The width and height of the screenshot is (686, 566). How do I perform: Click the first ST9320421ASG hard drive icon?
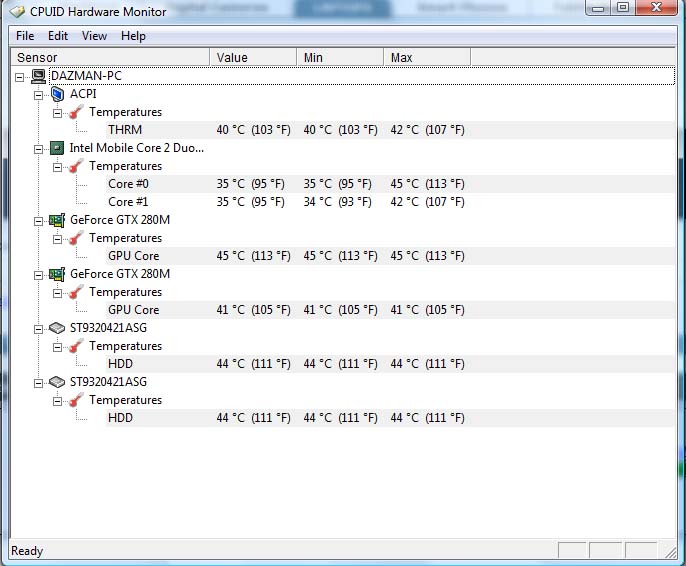(57, 328)
